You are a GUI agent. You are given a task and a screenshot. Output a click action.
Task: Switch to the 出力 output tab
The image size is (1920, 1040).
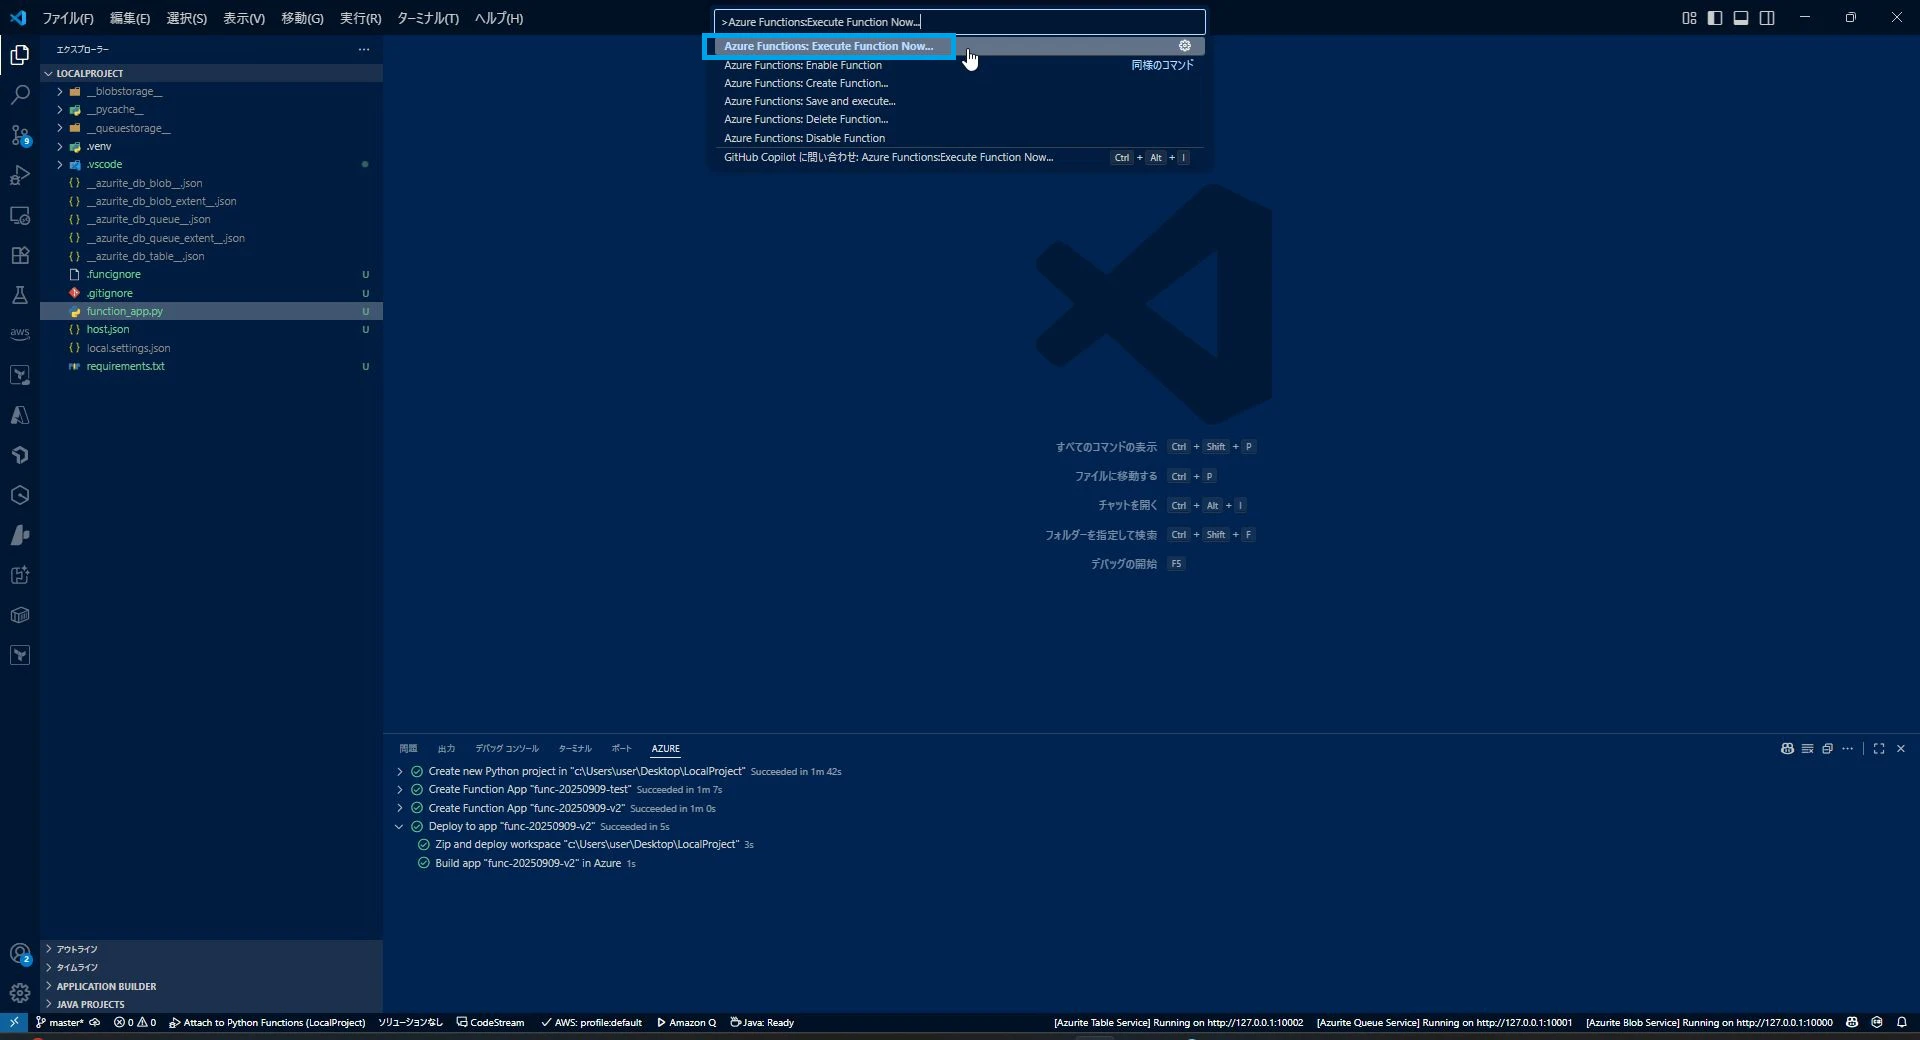[x=446, y=748]
